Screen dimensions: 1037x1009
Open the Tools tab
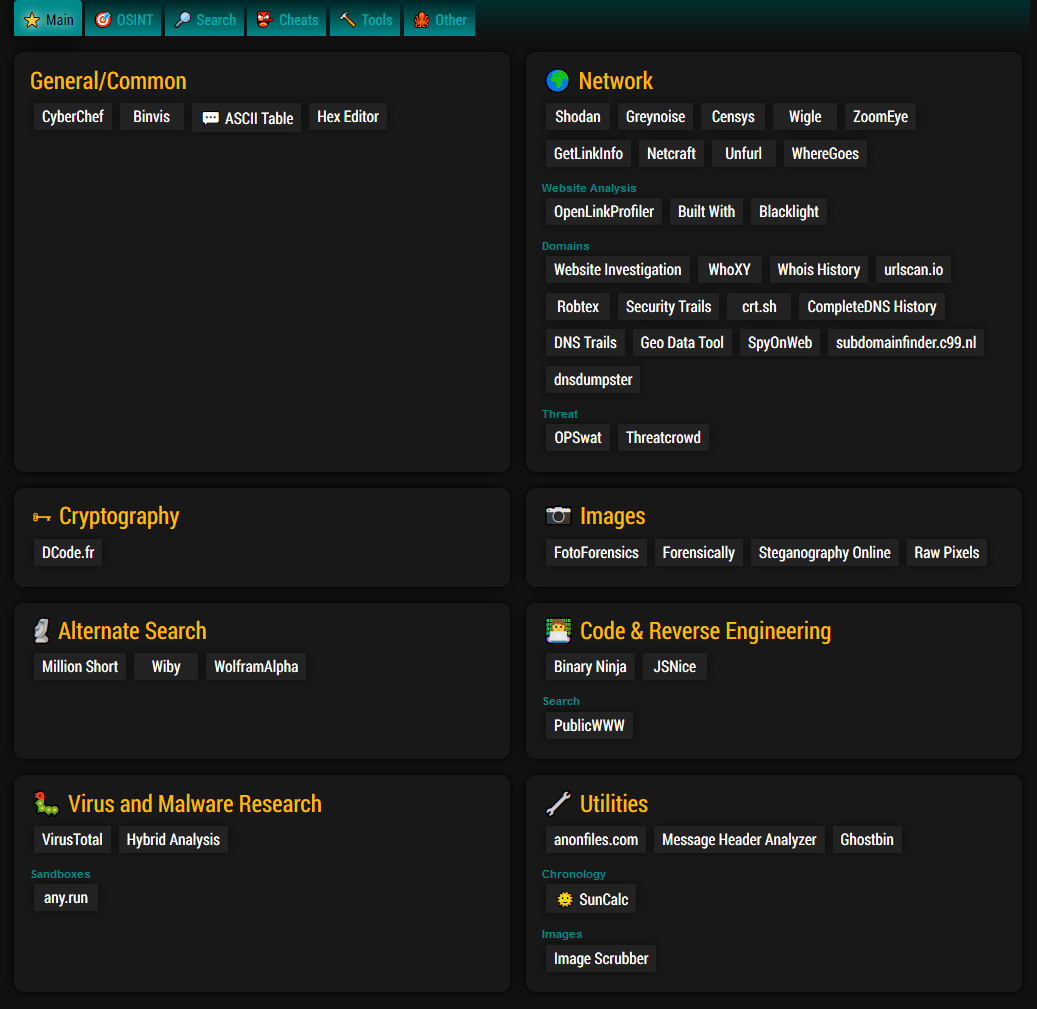[x=365, y=19]
